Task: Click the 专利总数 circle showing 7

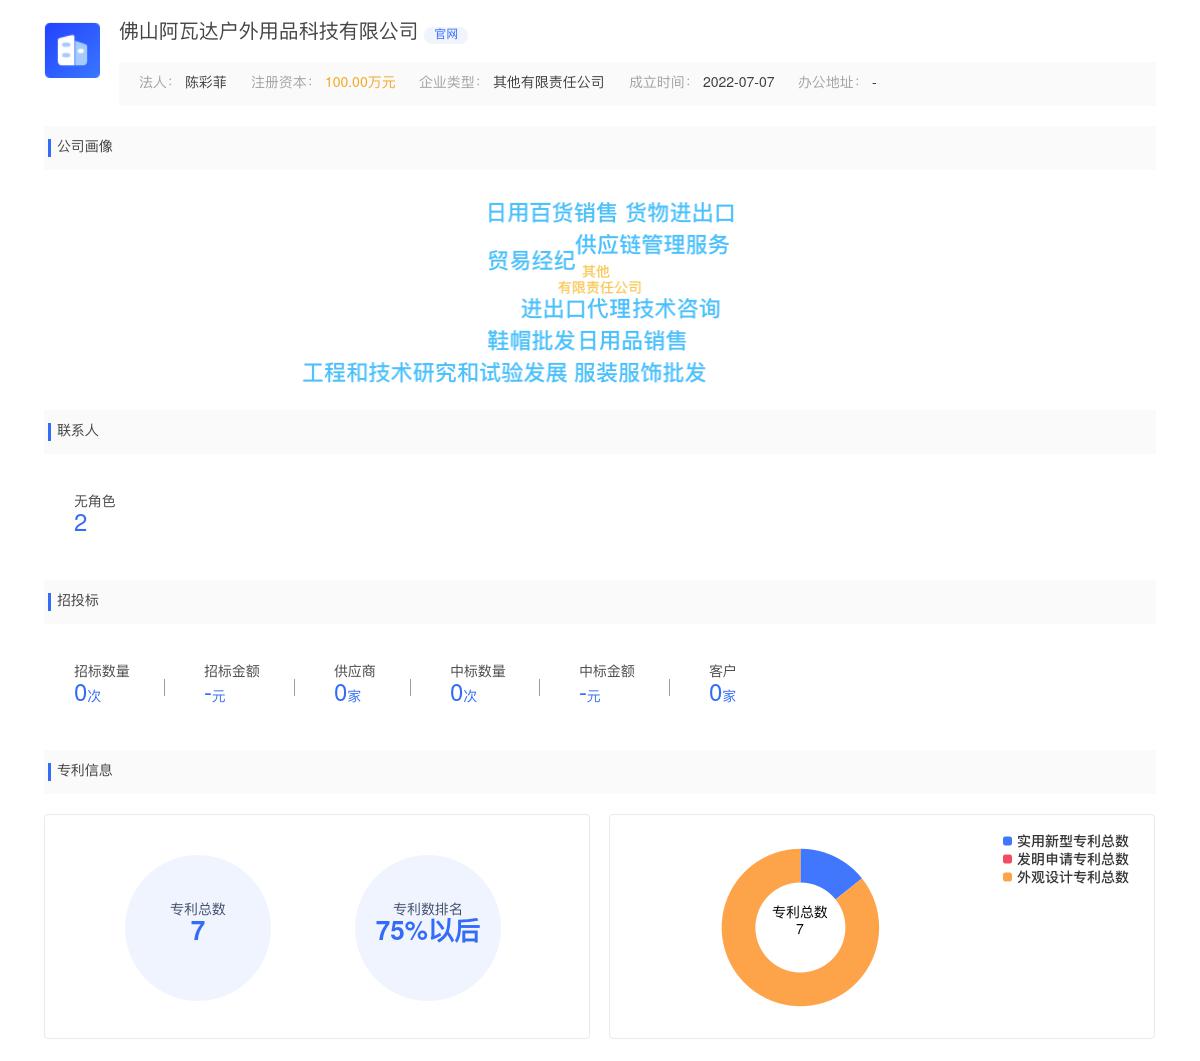Action: click(x=198, y=928)
